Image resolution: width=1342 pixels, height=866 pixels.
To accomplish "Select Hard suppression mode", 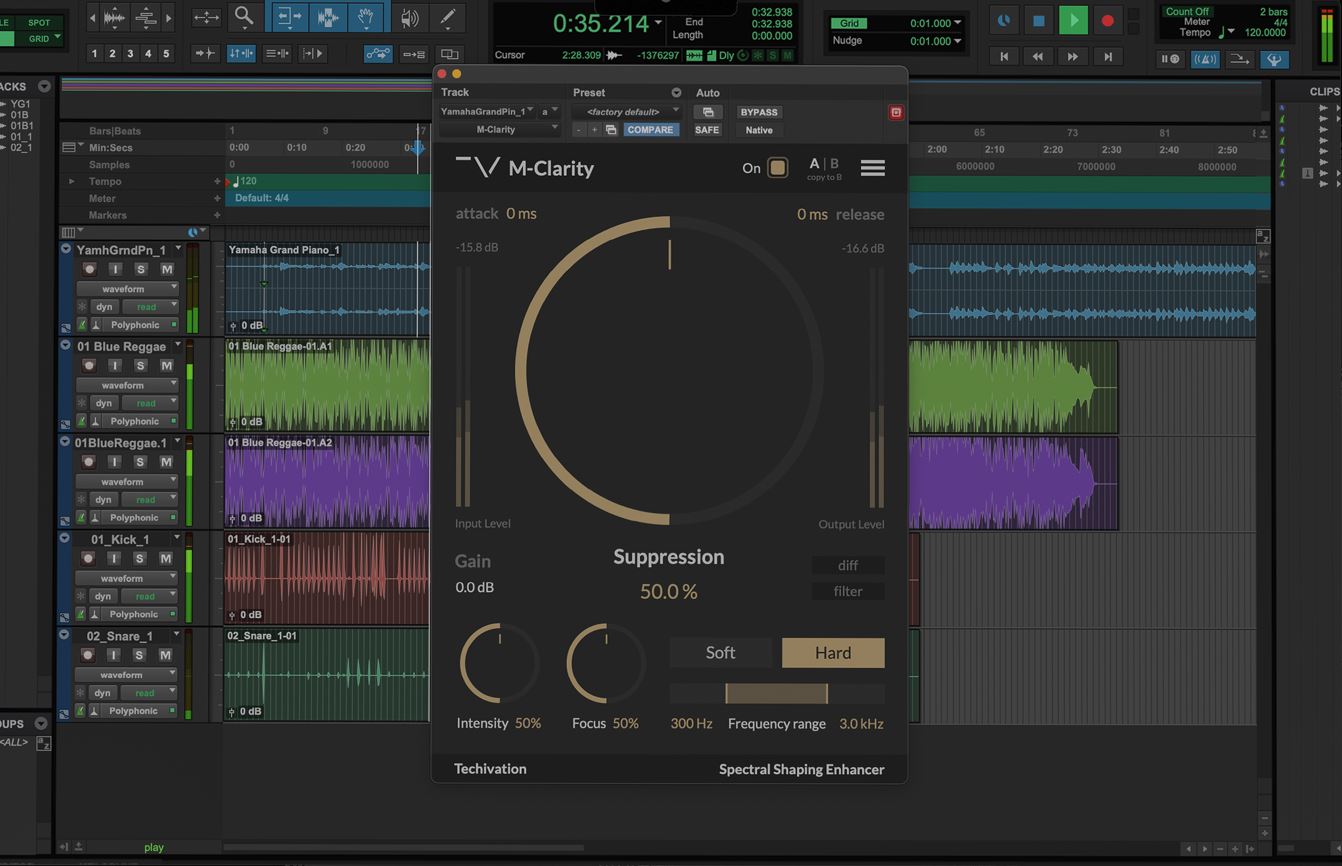I will coord(833,653).
